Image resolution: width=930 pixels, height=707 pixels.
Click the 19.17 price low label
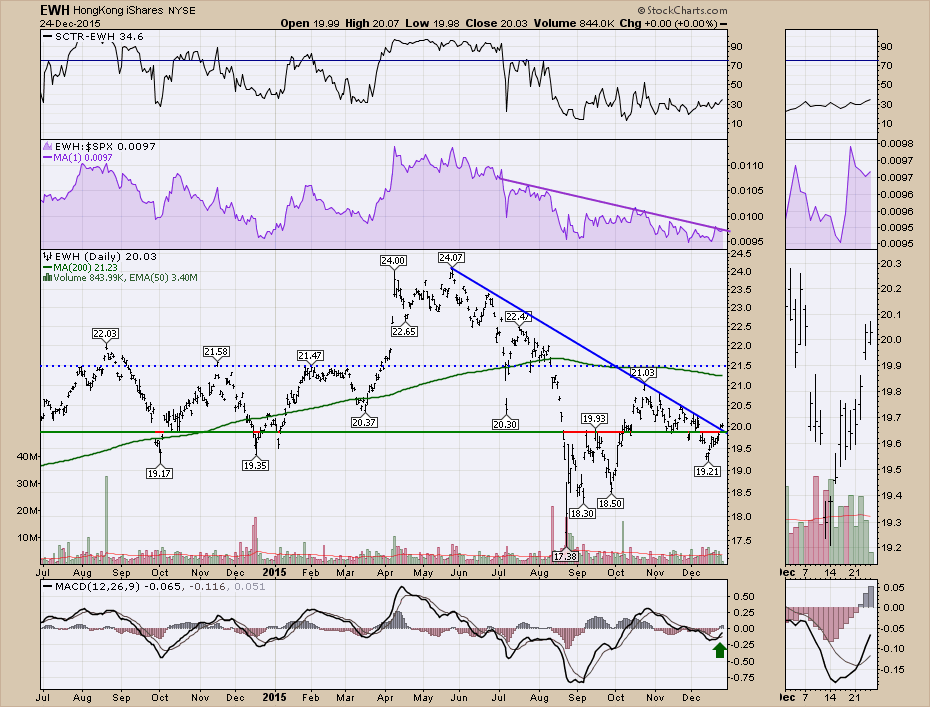pyautogui.click(x=159, y=473)
